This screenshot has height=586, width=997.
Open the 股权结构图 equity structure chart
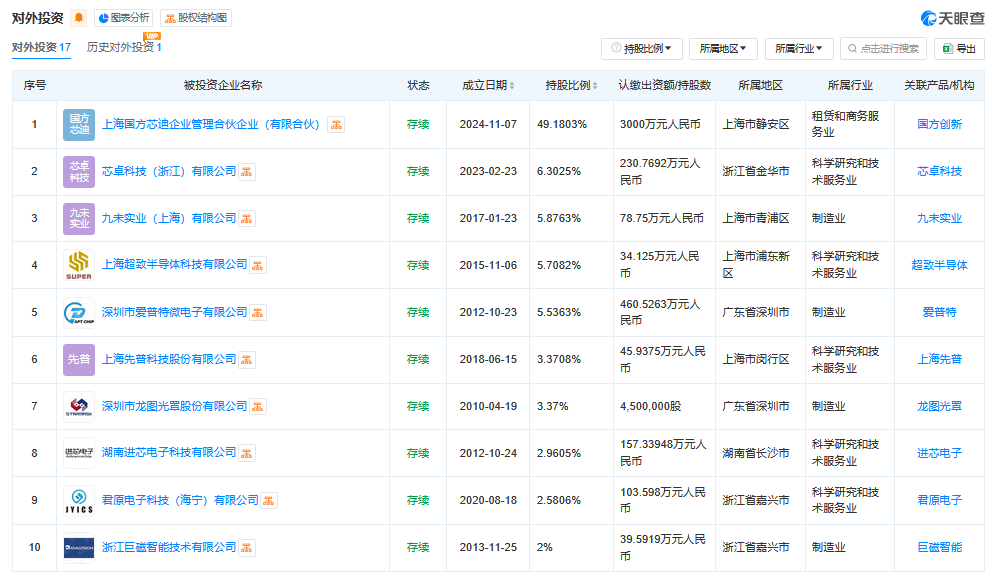(x=196, y=18)
